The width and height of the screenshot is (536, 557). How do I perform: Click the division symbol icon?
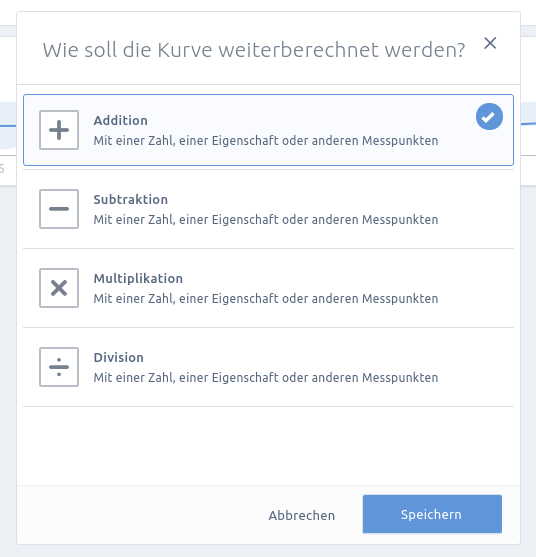coord(59,367)
